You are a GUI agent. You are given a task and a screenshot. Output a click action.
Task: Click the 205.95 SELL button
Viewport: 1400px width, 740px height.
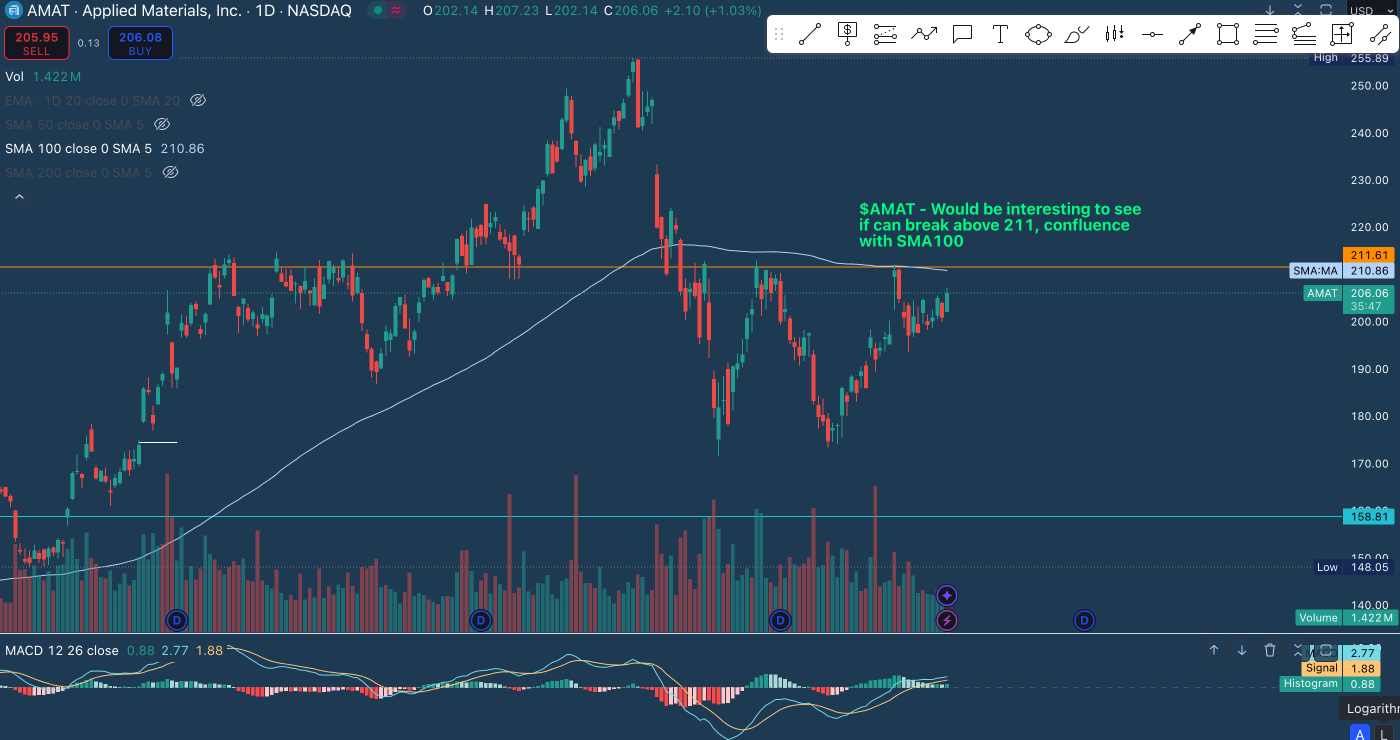click(x=36, y=43)
